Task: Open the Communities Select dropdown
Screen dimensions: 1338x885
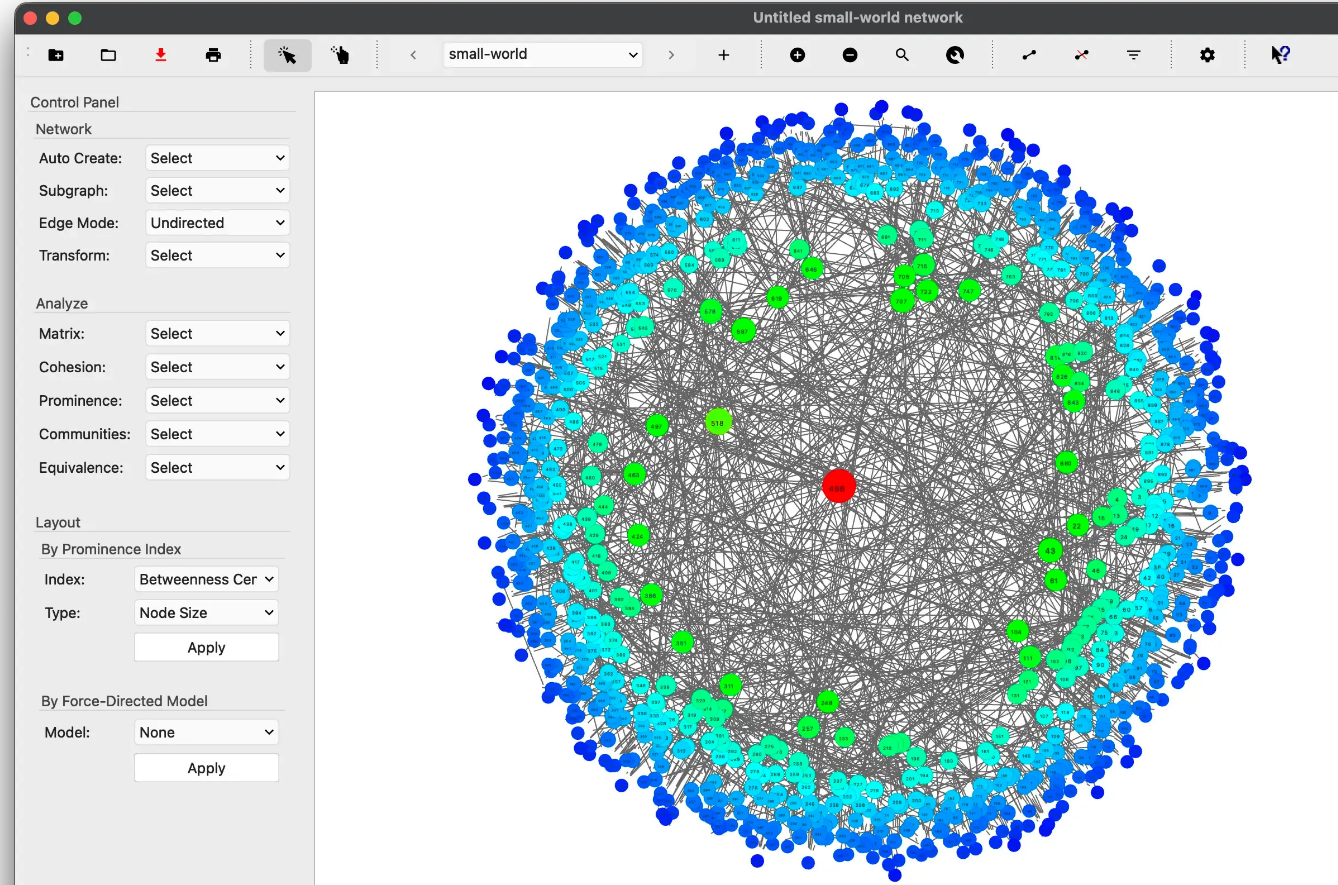Action: click(x=217, y=433)
